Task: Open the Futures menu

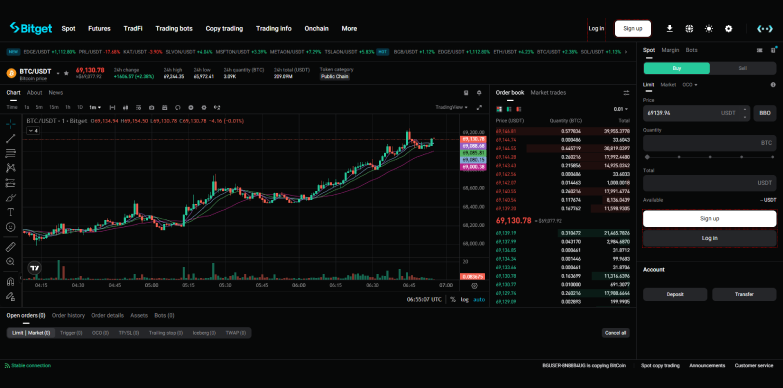Action: (99, 28)
